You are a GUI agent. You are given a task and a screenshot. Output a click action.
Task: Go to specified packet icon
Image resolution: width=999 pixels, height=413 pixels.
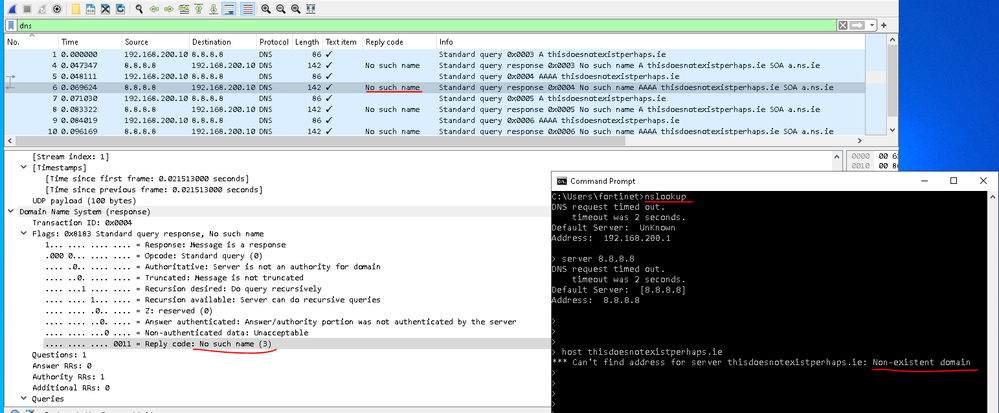click(x=183, y=9)
